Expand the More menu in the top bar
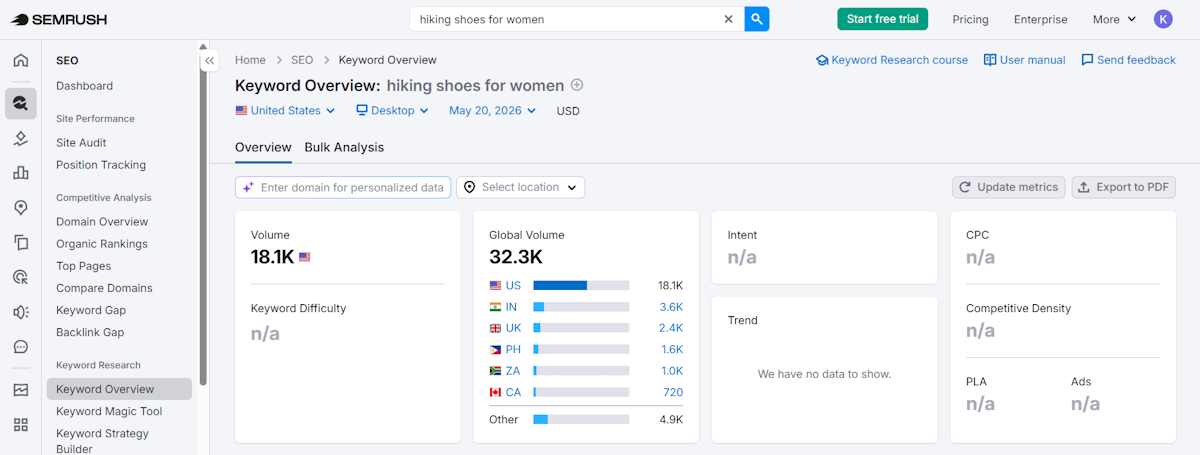This screenshot has width=1200, height=455. (1114, 19)
